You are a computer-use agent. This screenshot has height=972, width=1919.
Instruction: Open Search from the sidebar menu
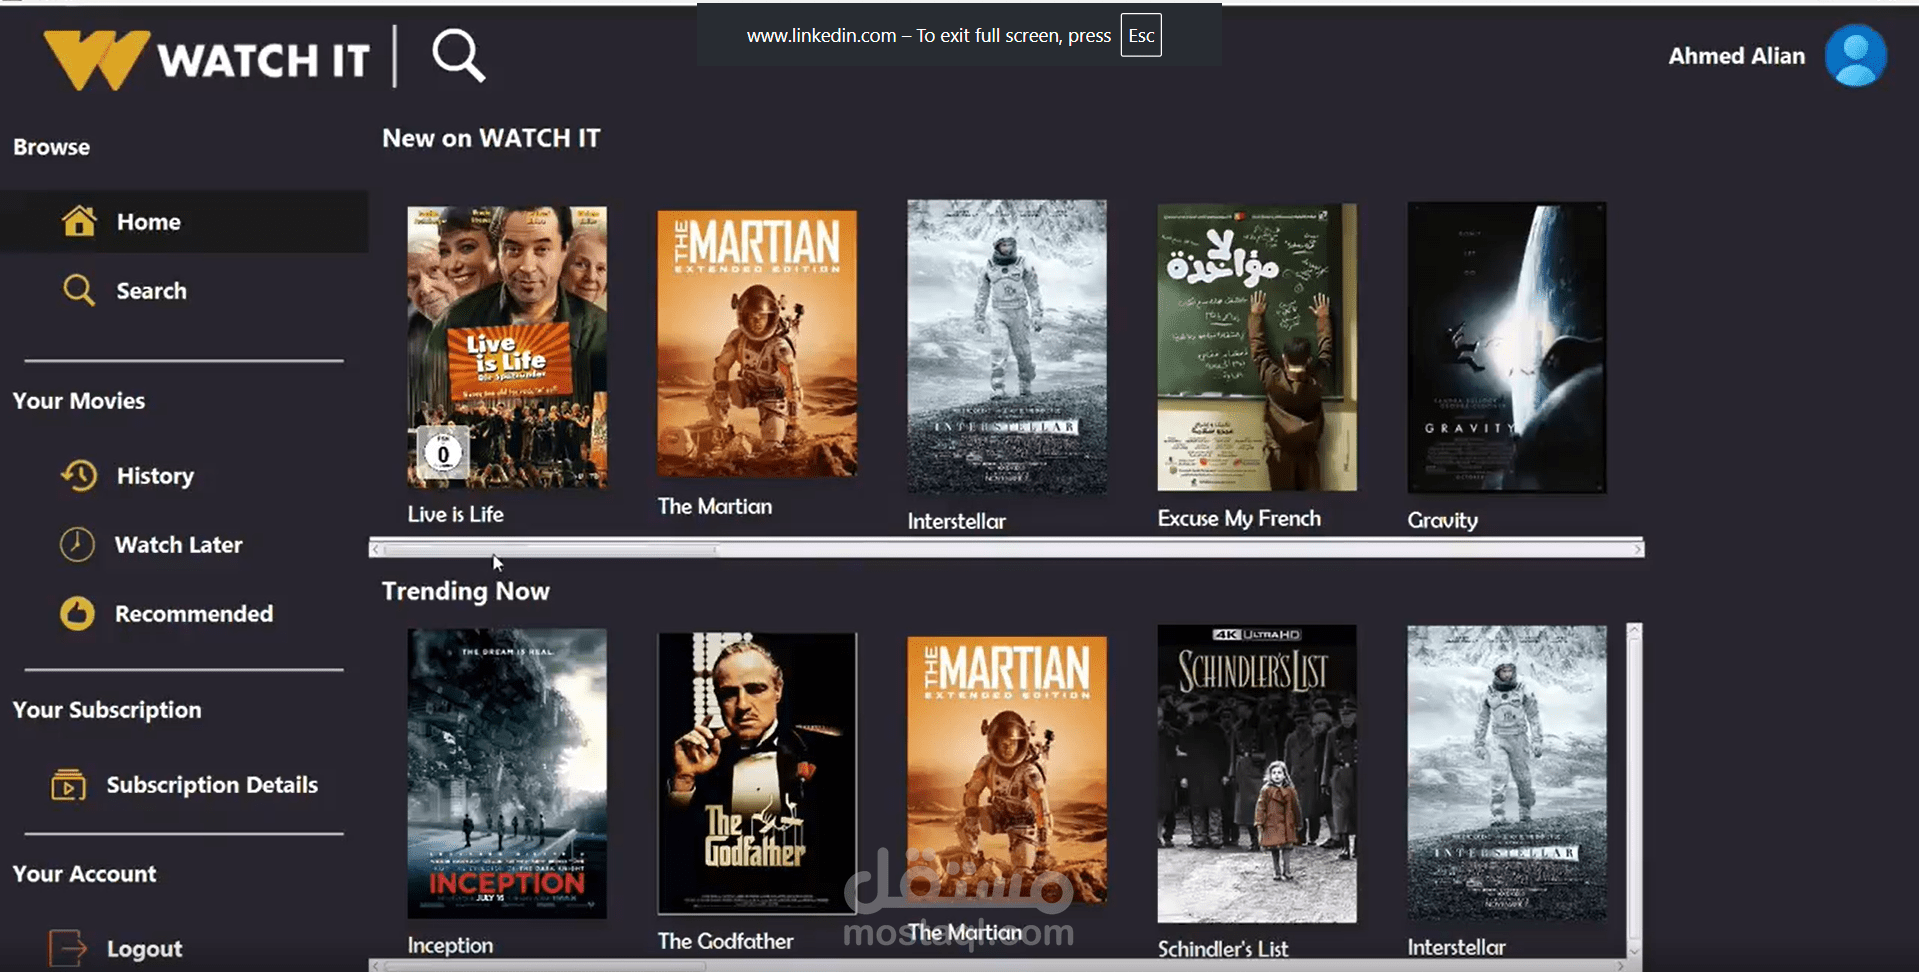click(x=151, y=291)
